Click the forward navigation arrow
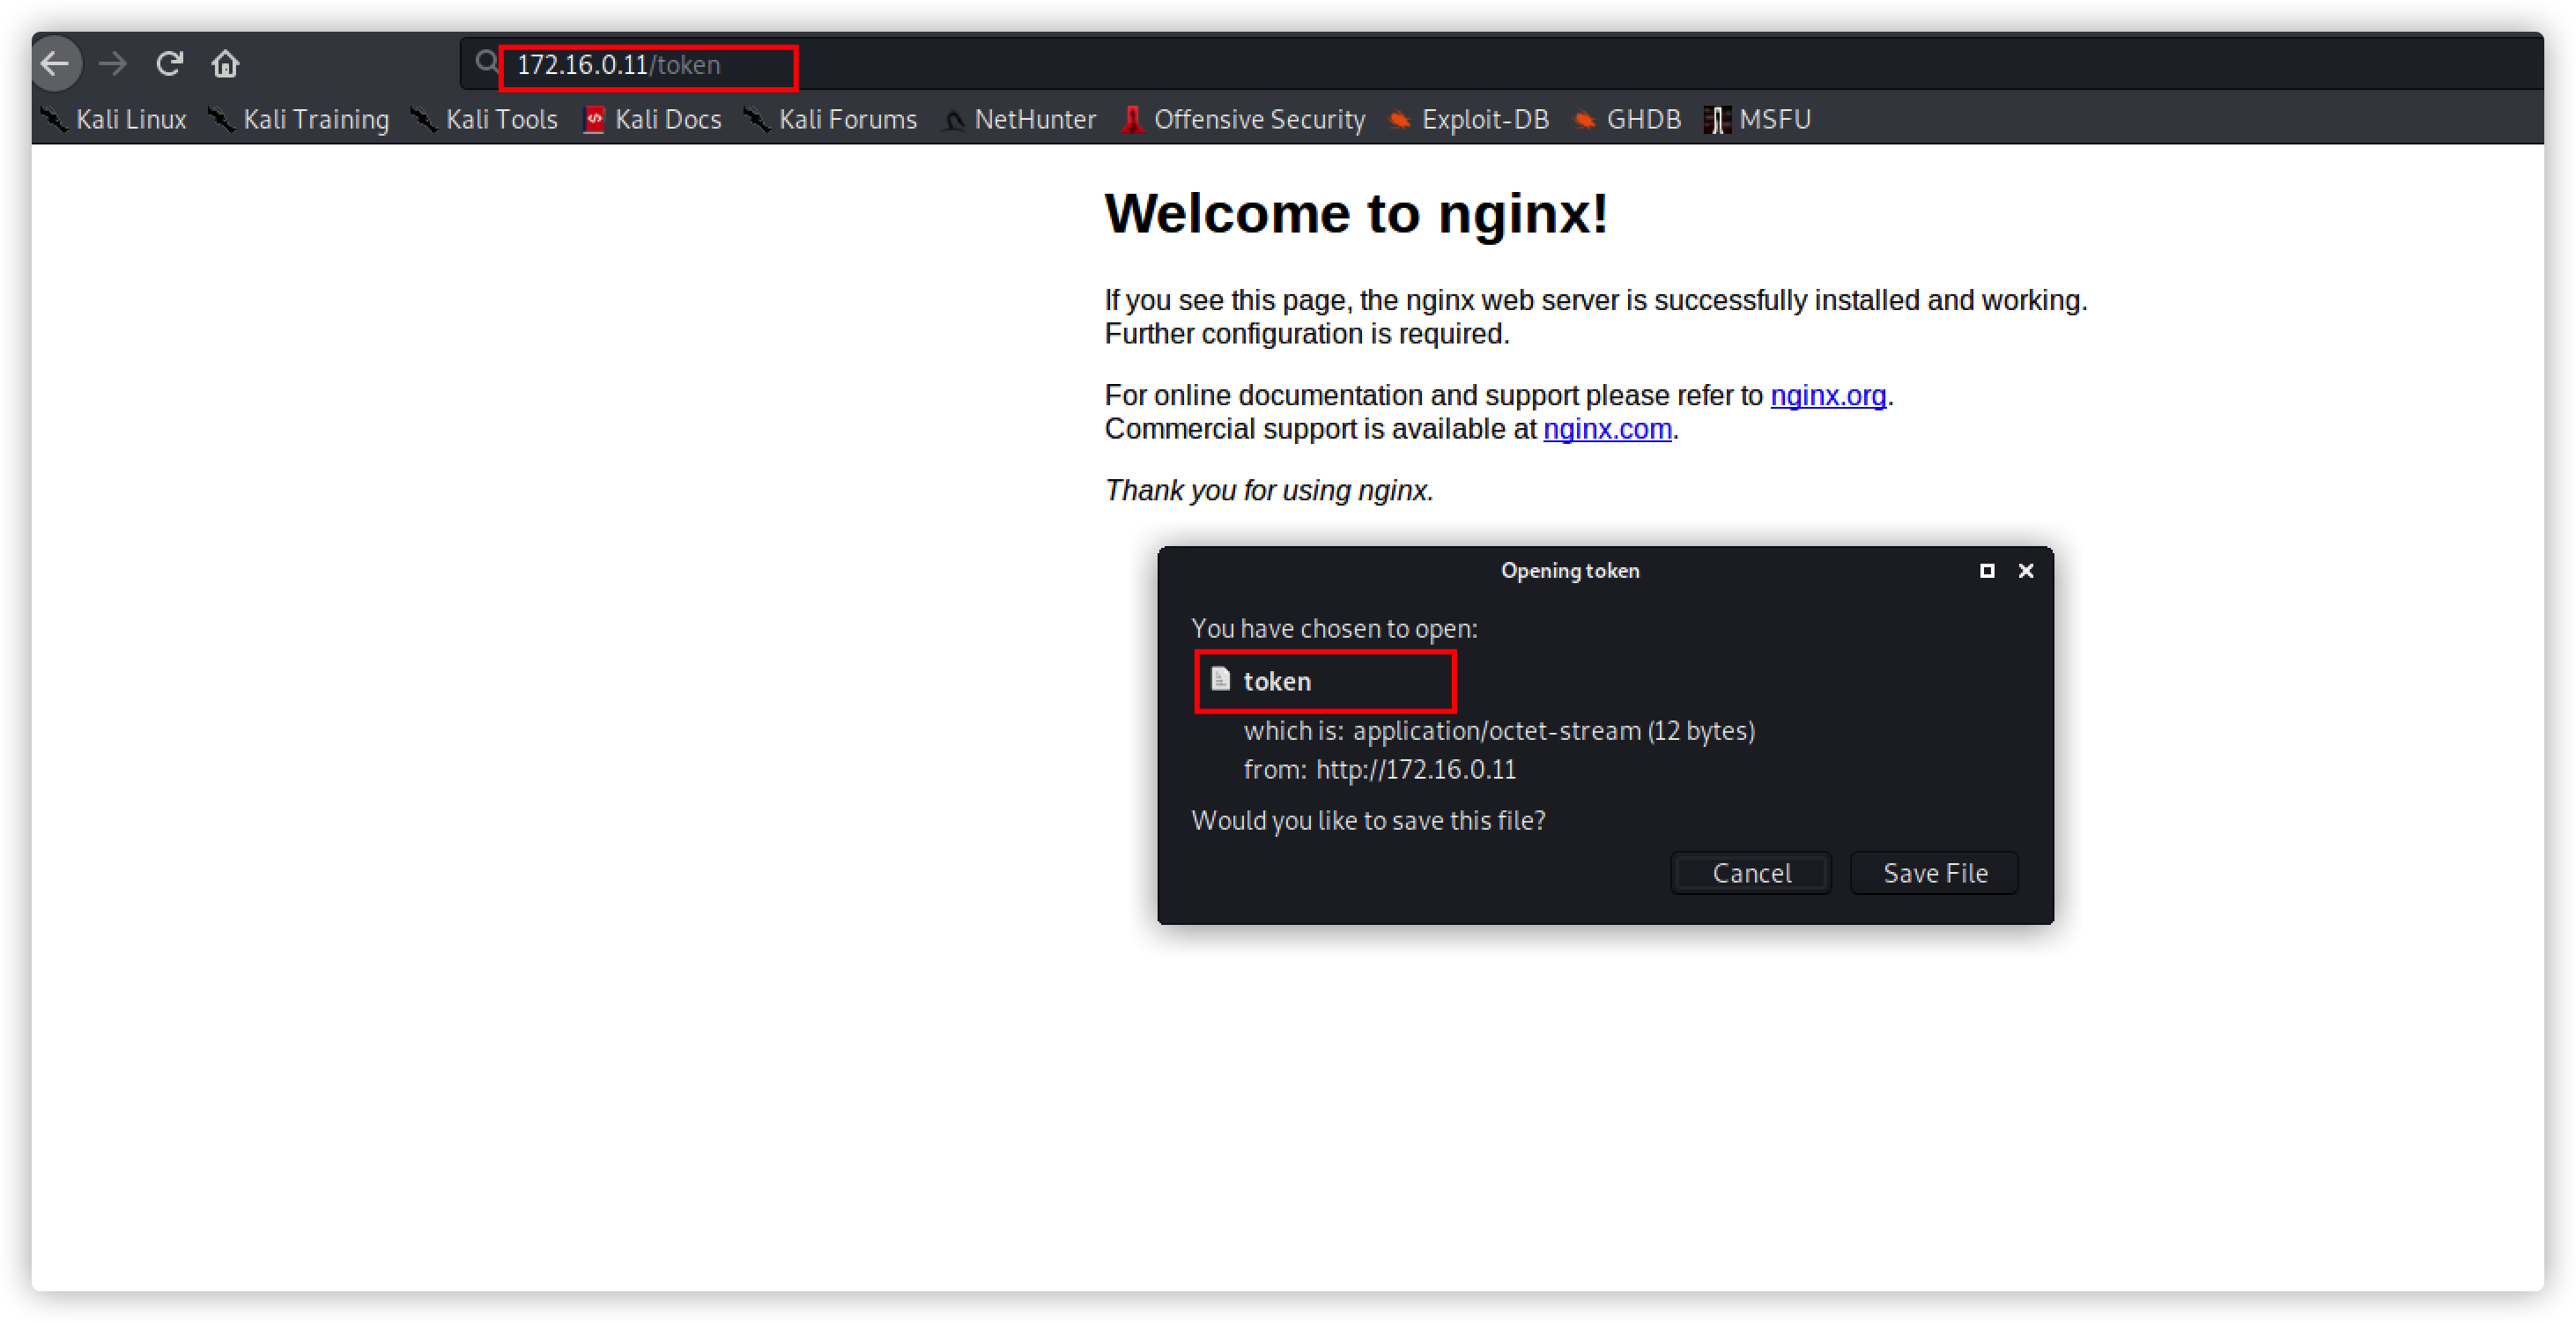Image resolution: width=2576 pixels, height=1323 pixels. coord(113,64)
